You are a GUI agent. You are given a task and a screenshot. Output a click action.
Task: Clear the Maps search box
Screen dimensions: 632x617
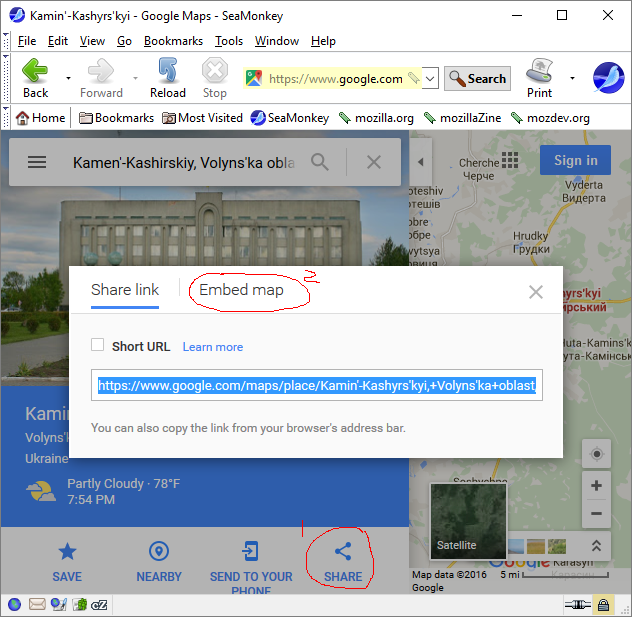(x=374, y=162)
